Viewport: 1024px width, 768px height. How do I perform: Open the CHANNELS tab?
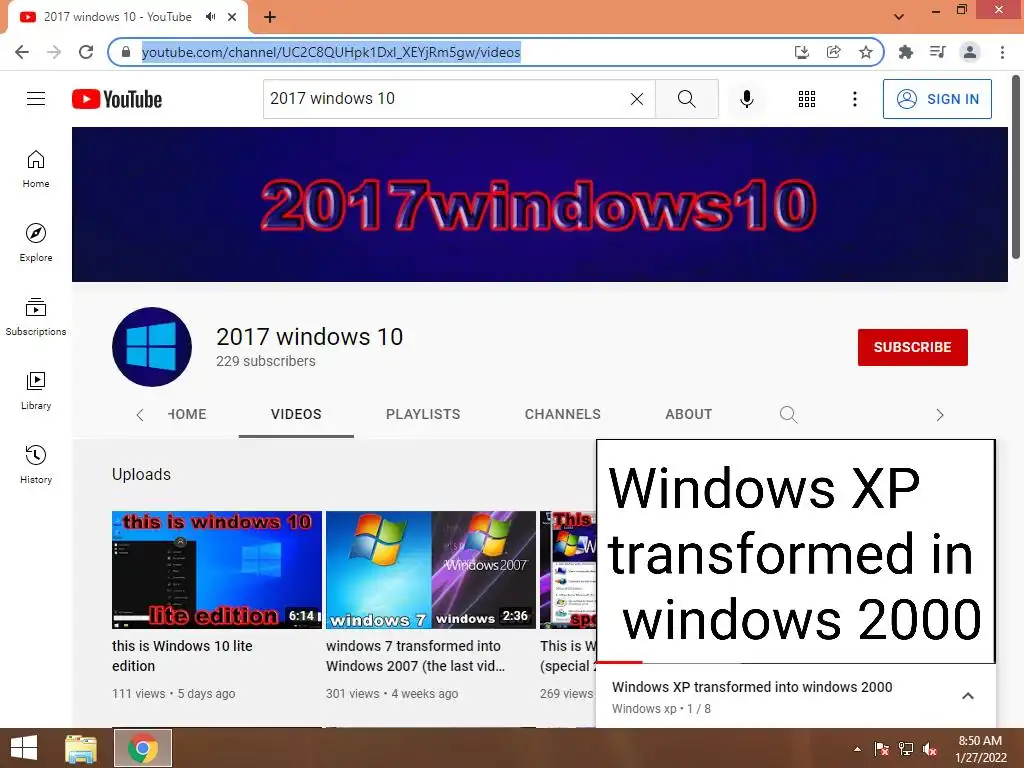(x=562, y=414)
